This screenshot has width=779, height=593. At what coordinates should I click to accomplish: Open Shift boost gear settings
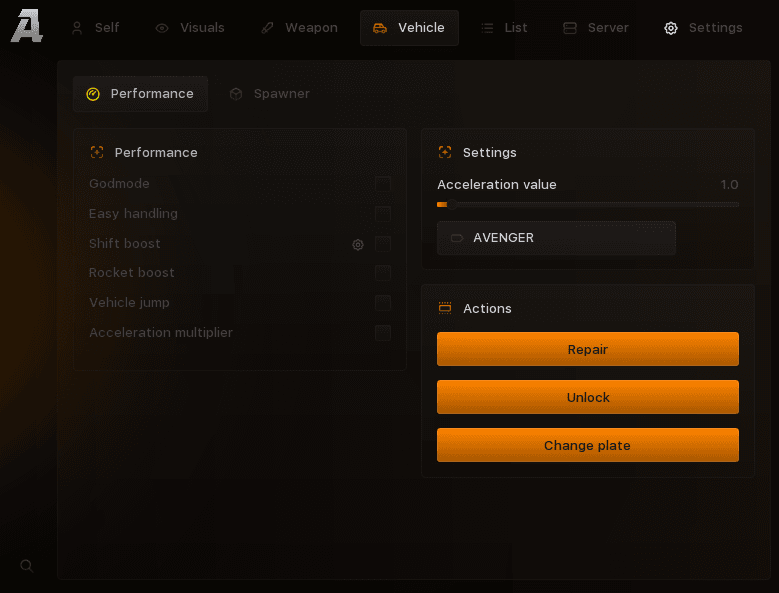358,244
